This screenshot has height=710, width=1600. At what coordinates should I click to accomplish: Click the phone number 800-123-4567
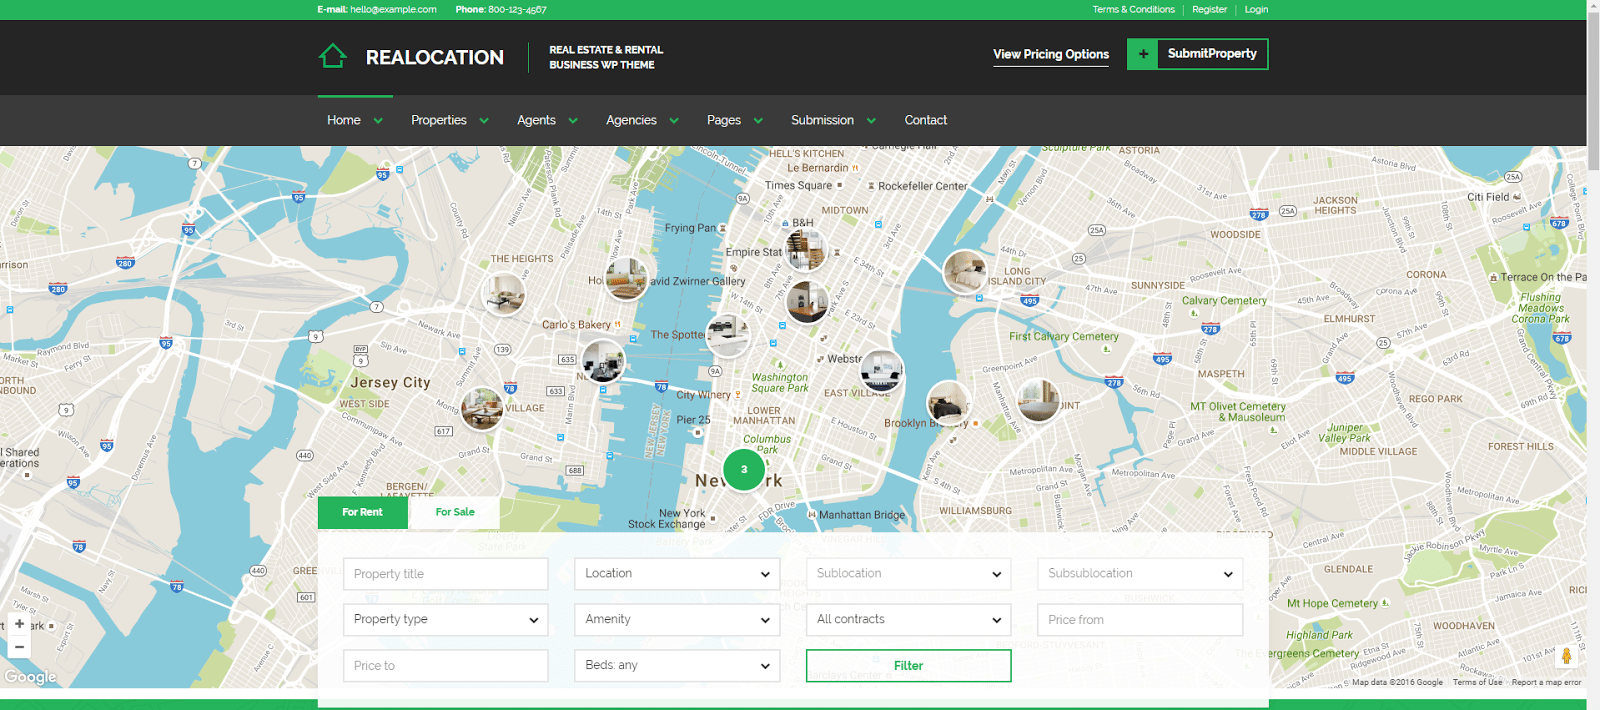click(x=517, y=9)
